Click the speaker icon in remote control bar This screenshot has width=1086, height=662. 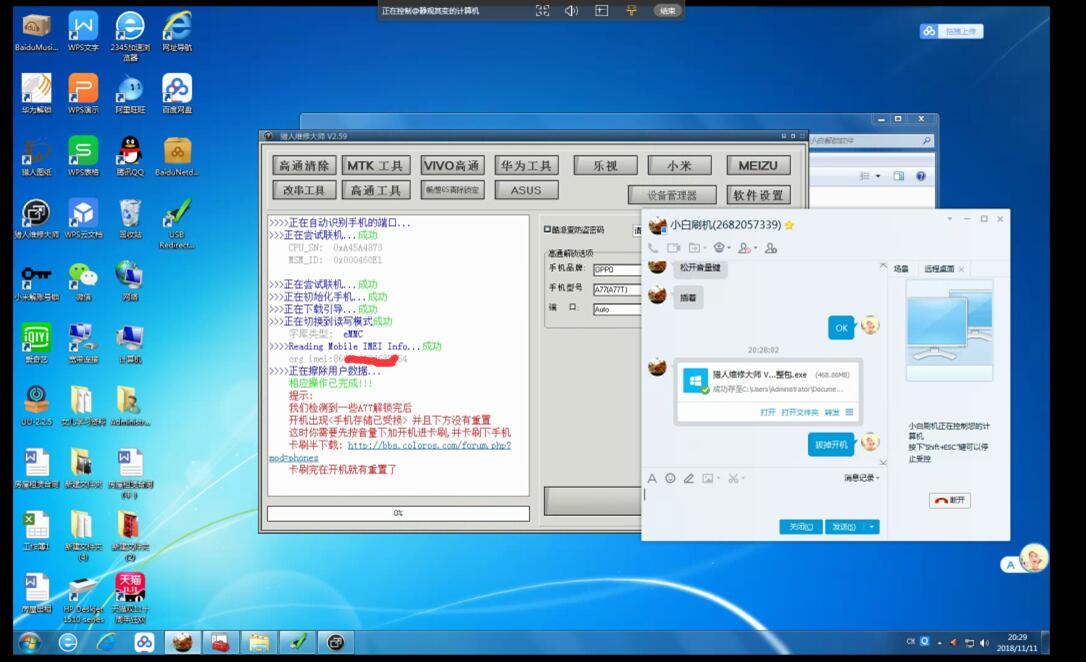[571, 10]
